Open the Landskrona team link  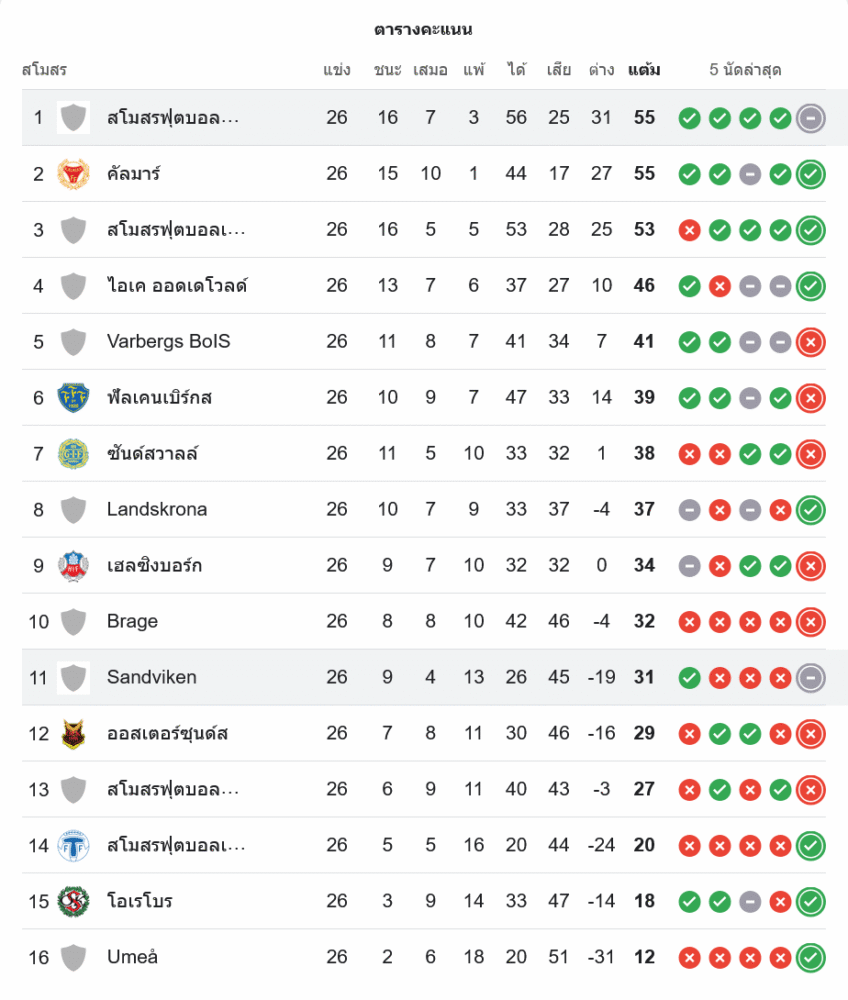(x=157, y=510)
